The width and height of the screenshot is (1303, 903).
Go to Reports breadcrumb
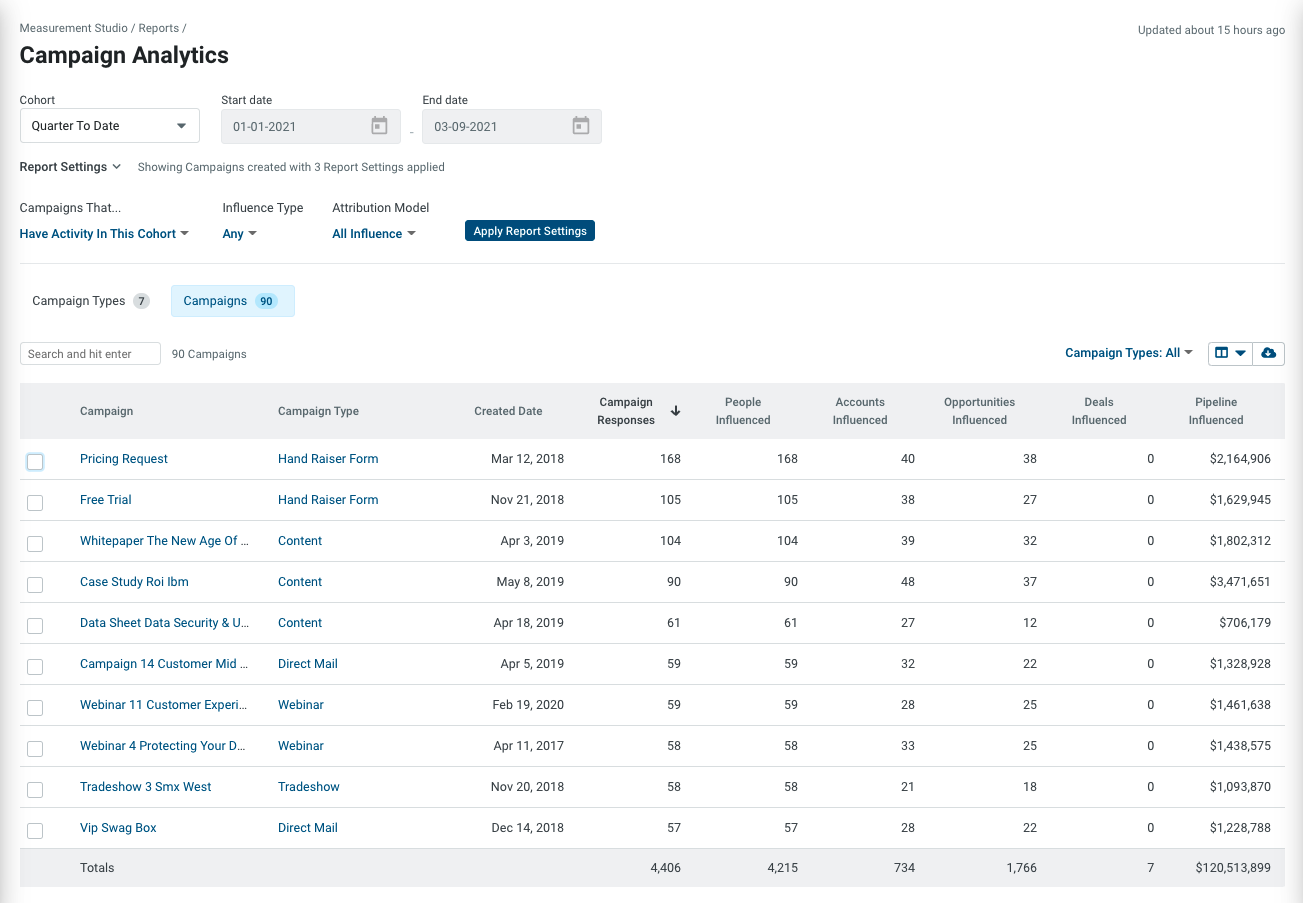coord(159,28)
